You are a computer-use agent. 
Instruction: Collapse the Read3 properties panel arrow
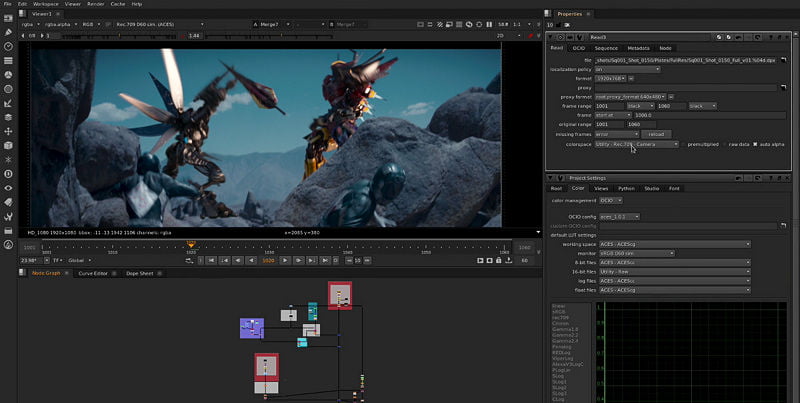(551, 37)
